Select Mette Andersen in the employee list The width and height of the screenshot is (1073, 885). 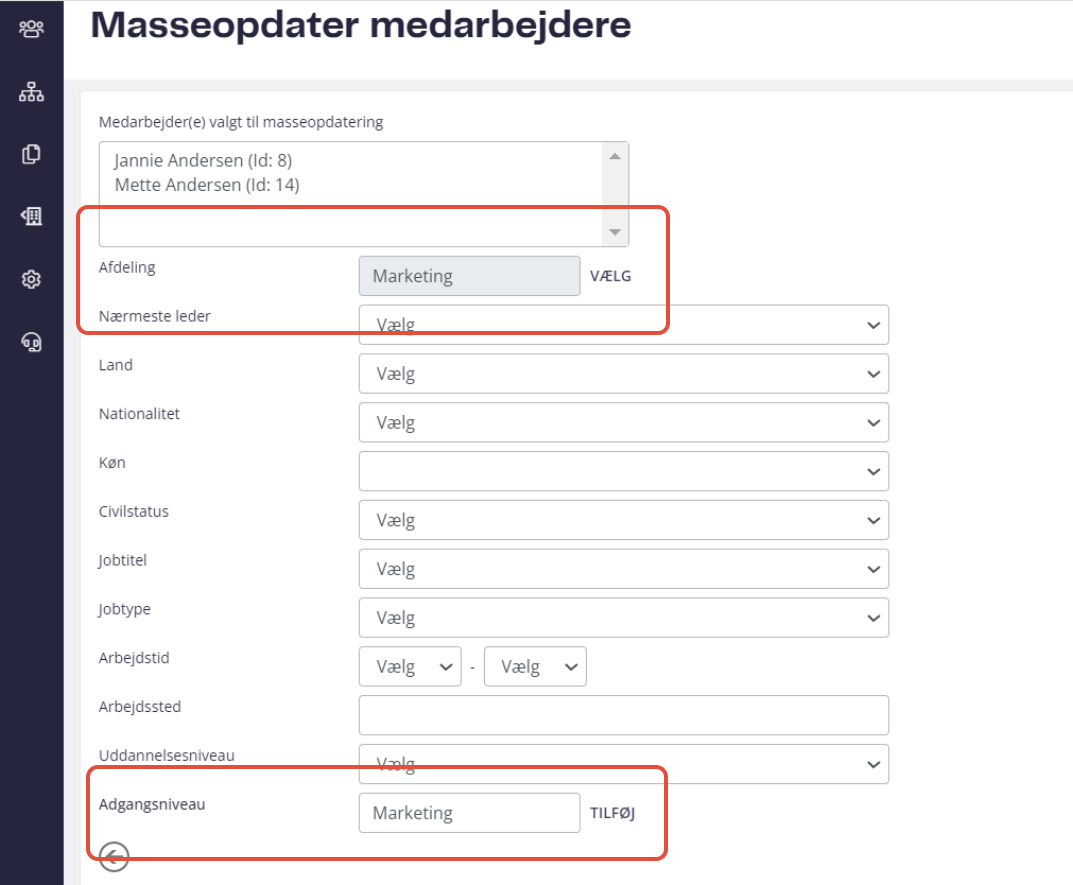coord(207,185)
